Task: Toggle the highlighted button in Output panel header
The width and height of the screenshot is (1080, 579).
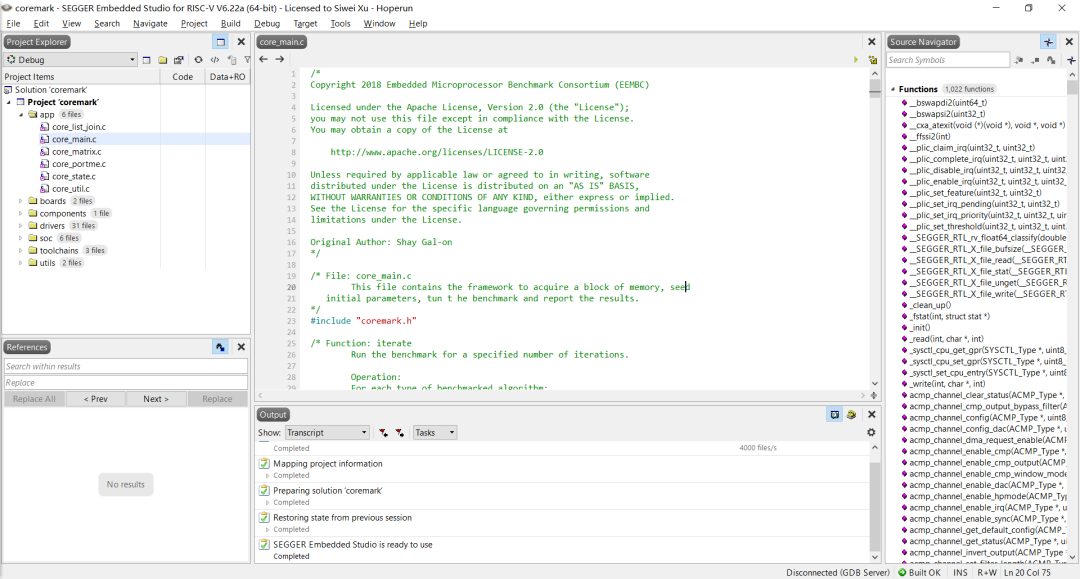Action: pos(834,414)
